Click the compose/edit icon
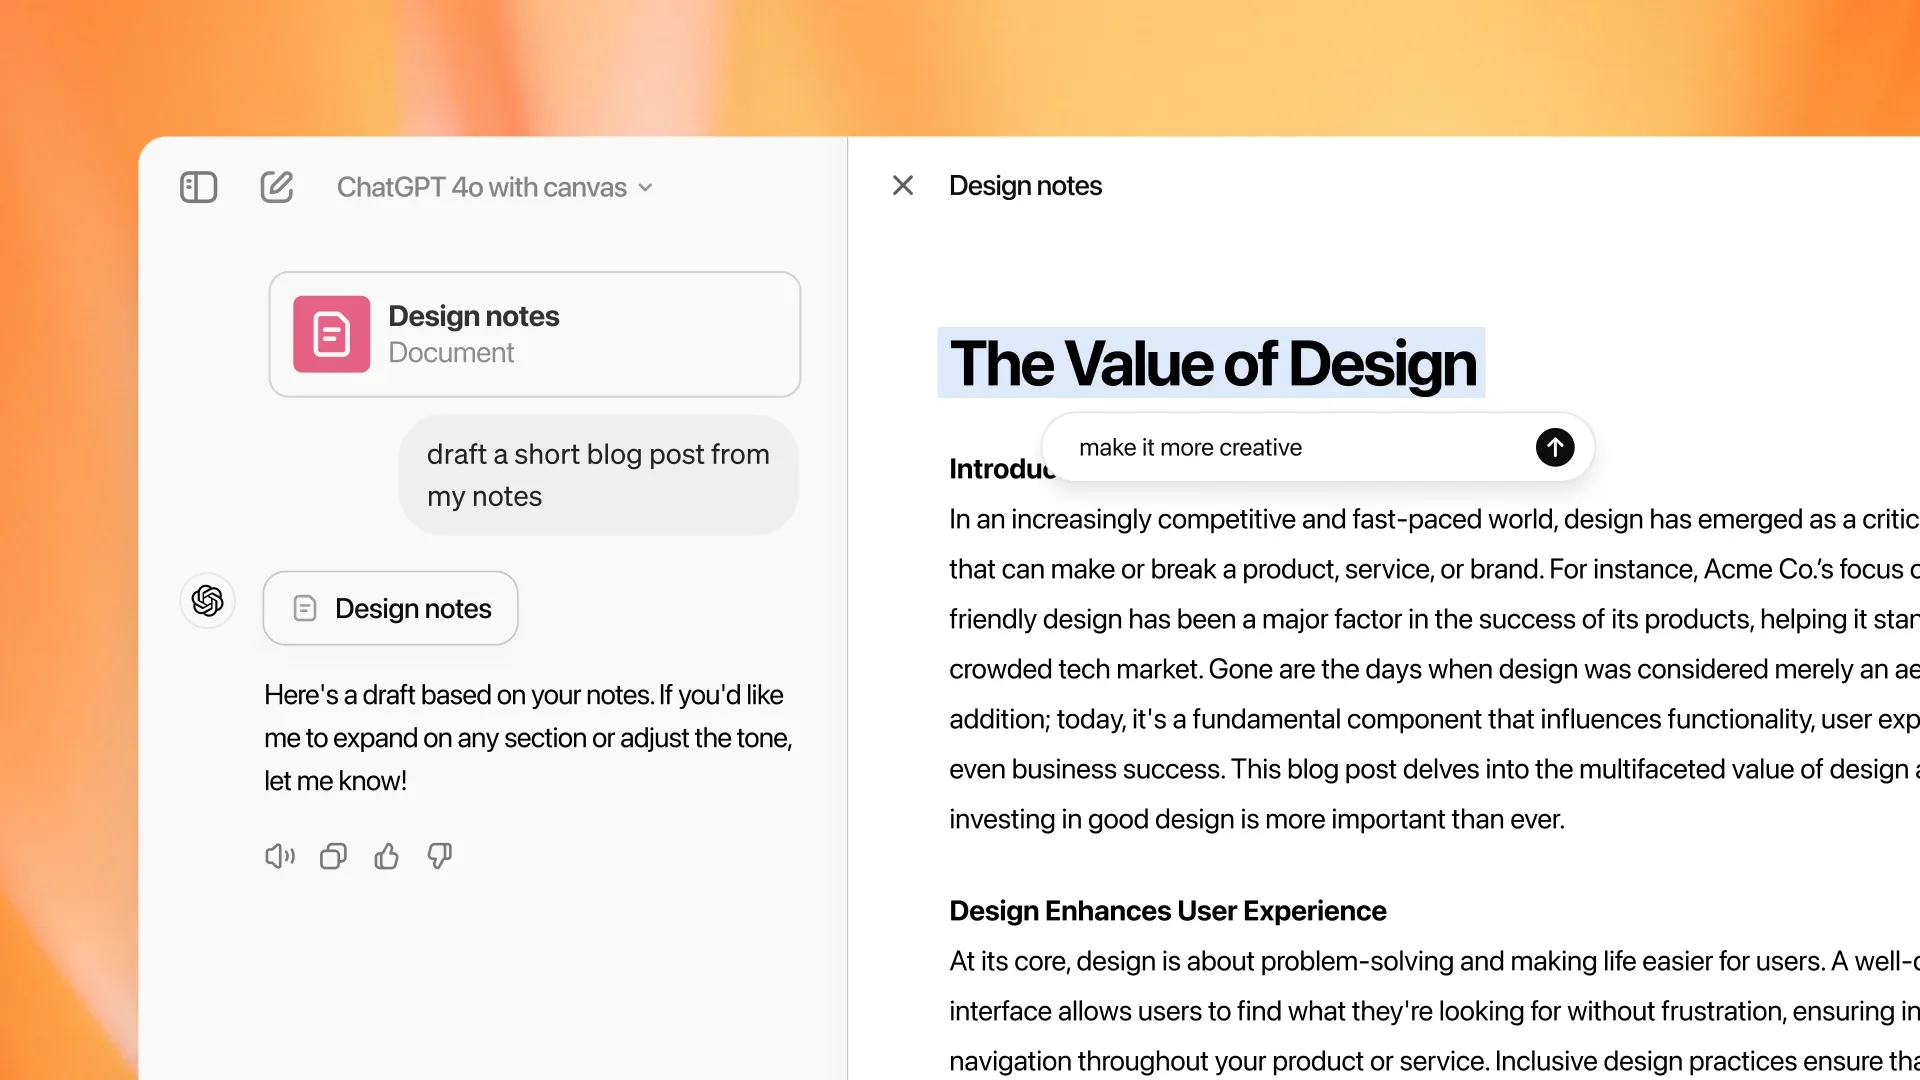This screenshot has height=1080, width=1920. [276, 186]
